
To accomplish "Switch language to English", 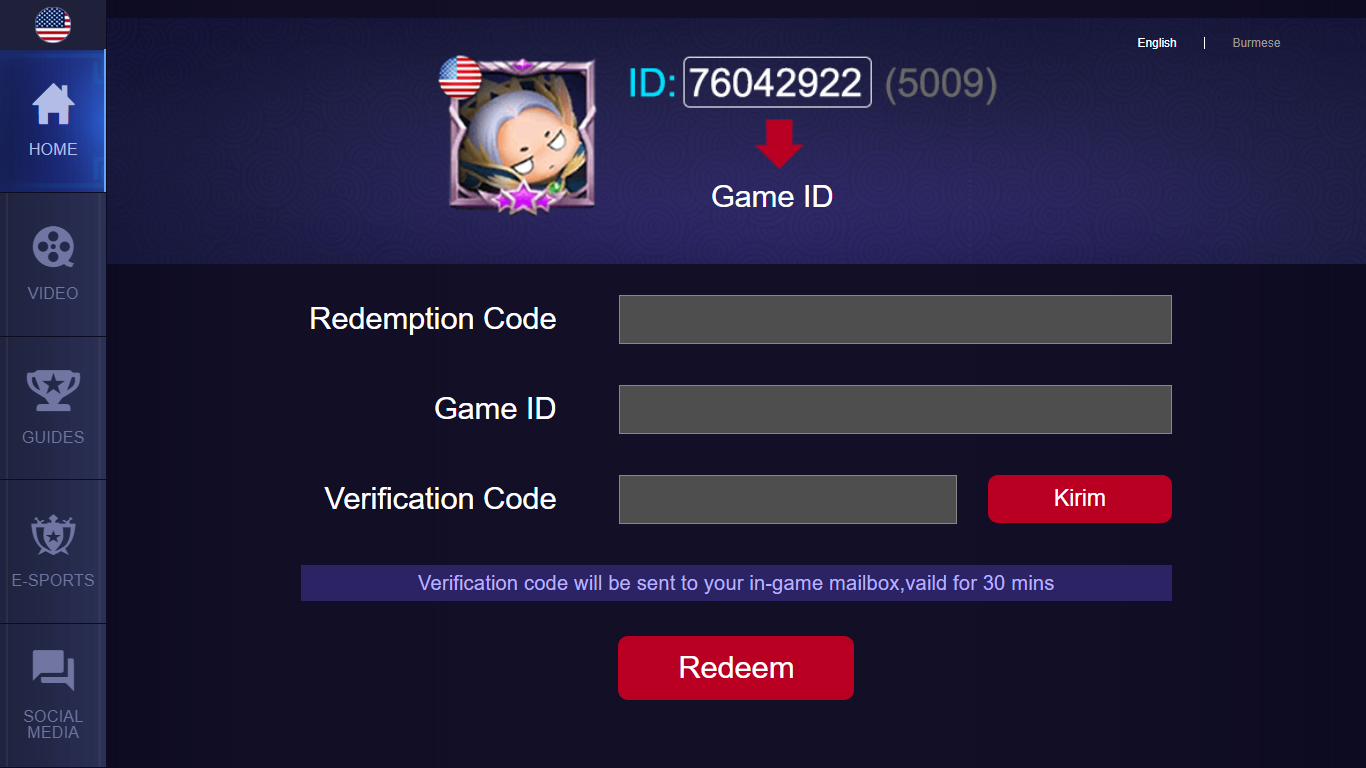I will click(1157, 43).
